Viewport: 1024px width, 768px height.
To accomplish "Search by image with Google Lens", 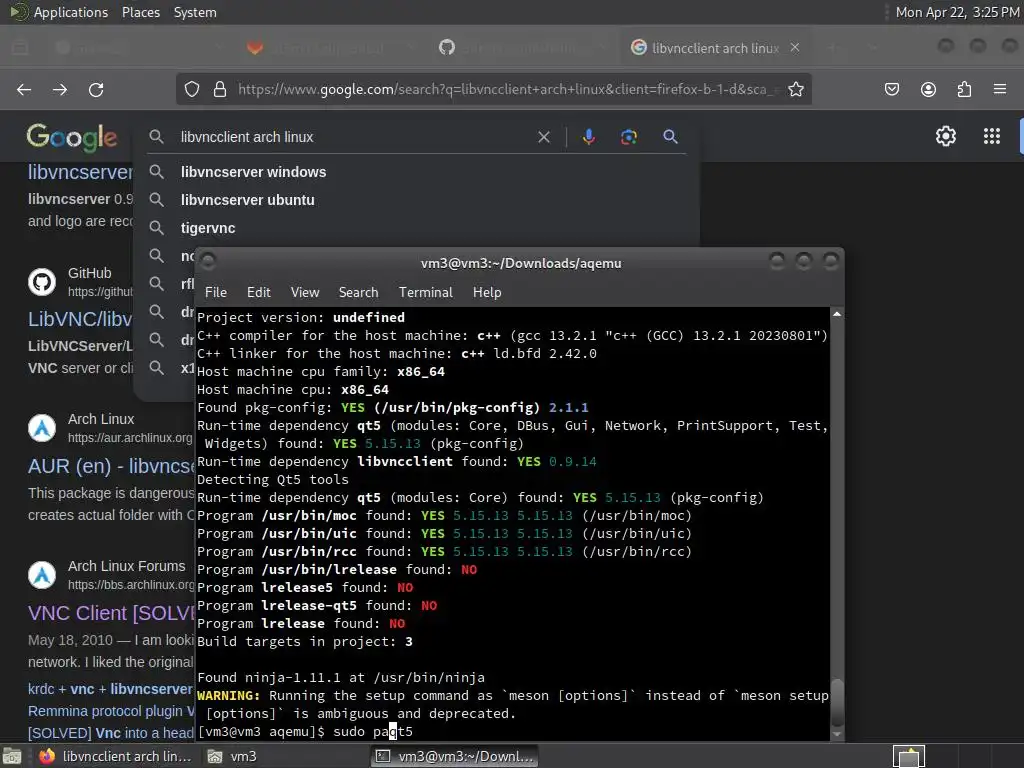I will click(x=628, y=136).
